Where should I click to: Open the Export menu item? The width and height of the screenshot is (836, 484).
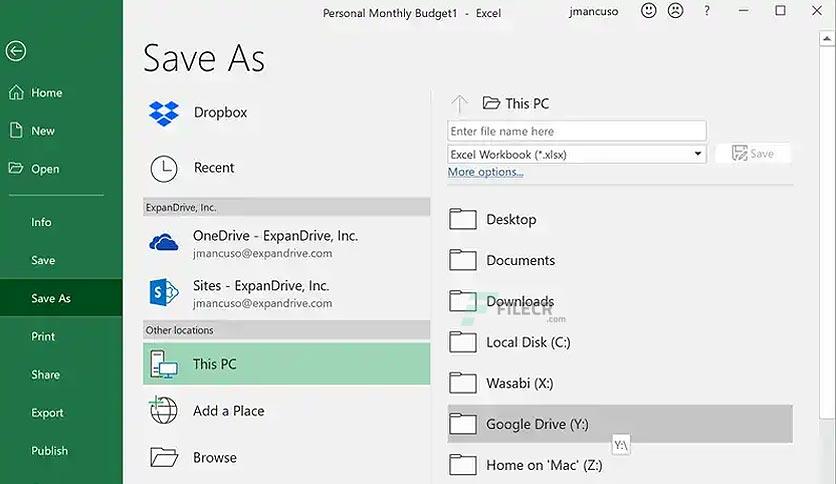pos(47,413)
